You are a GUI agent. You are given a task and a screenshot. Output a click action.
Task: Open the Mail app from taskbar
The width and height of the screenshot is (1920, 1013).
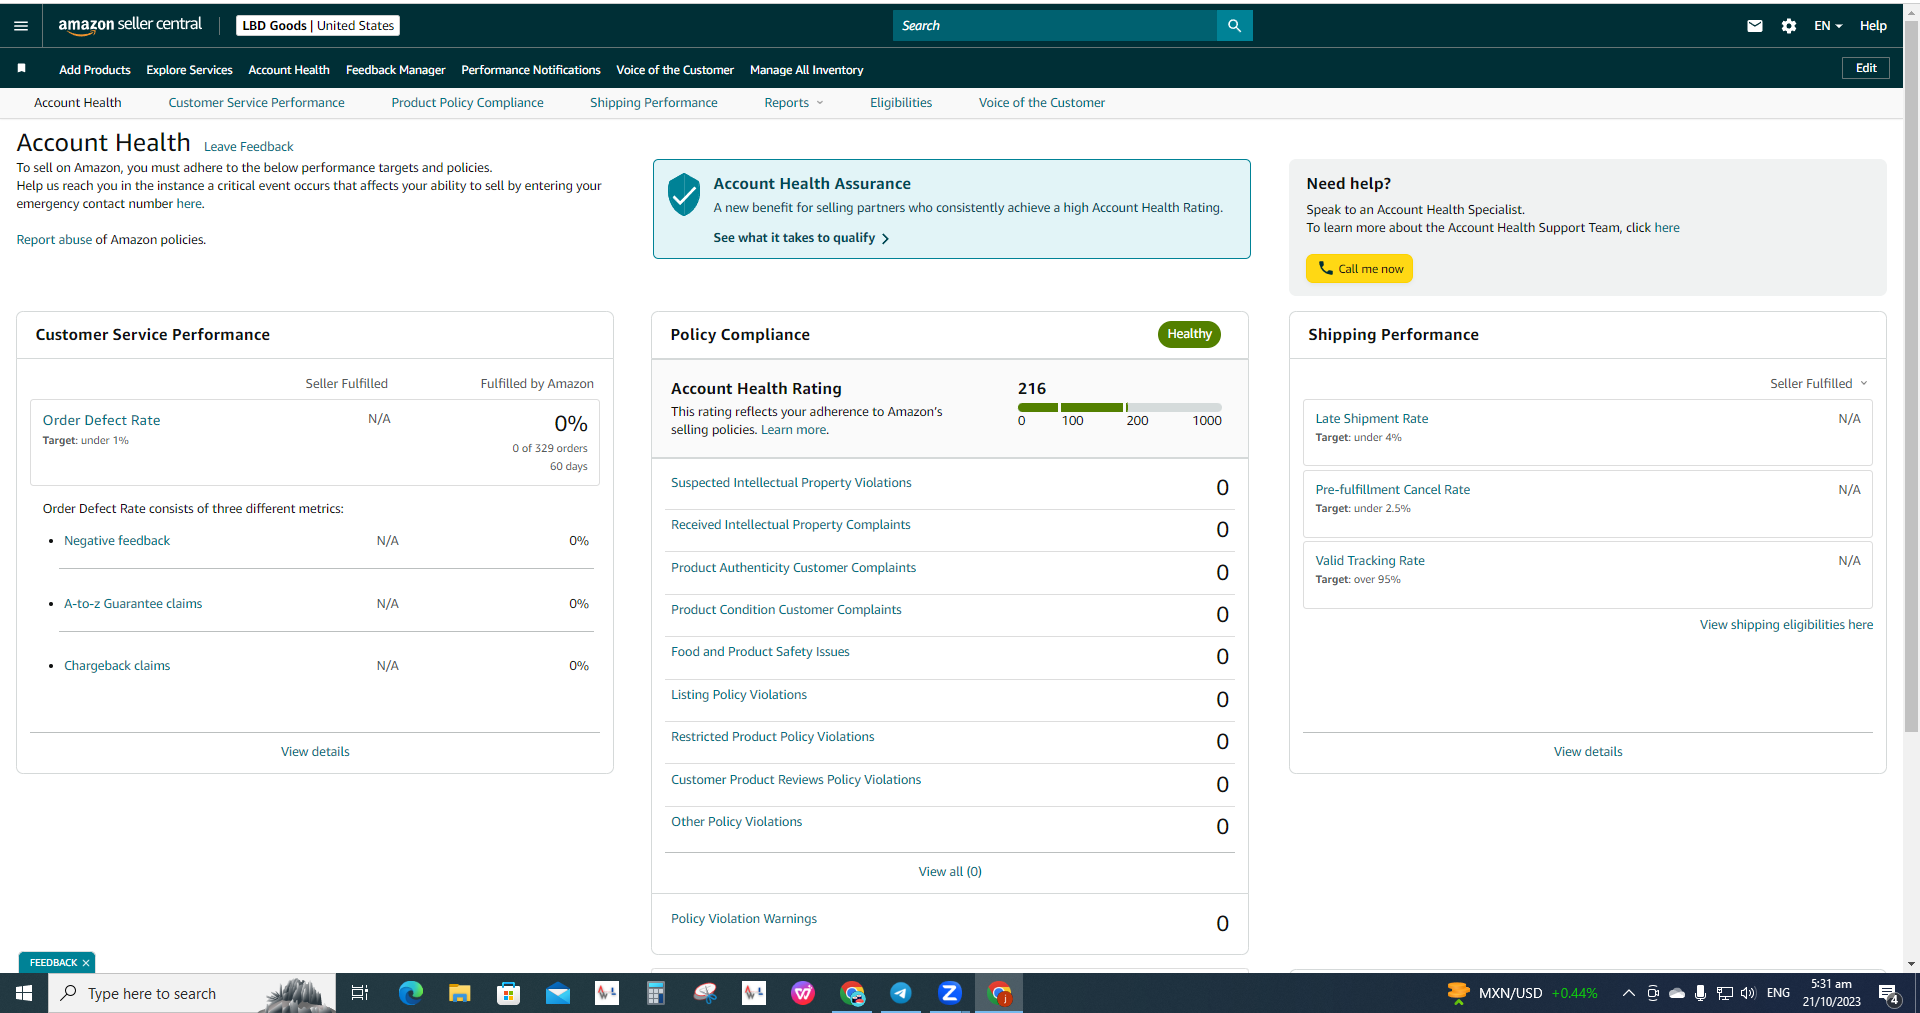pos(557,993)
